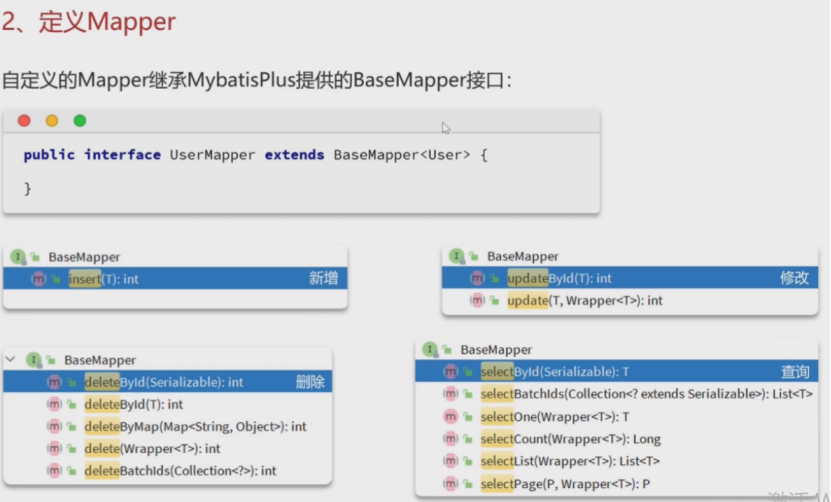The image size is (831, 502).
Task: Select the updateById(T): int method row
Action: [630, 278]
